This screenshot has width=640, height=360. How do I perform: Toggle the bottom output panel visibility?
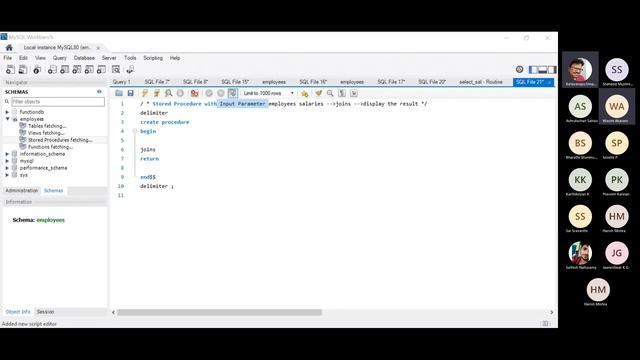[x=542, y=70]
